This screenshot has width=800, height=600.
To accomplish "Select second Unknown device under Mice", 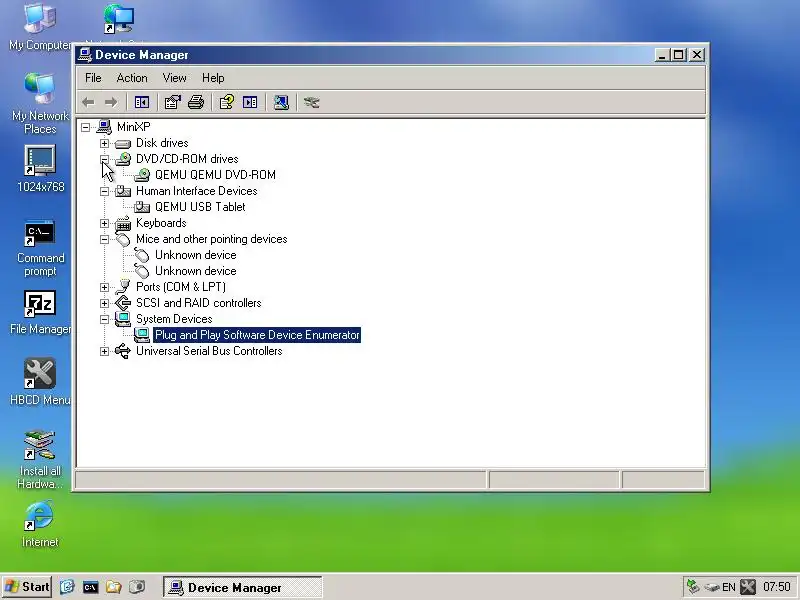I will [195, 271].
